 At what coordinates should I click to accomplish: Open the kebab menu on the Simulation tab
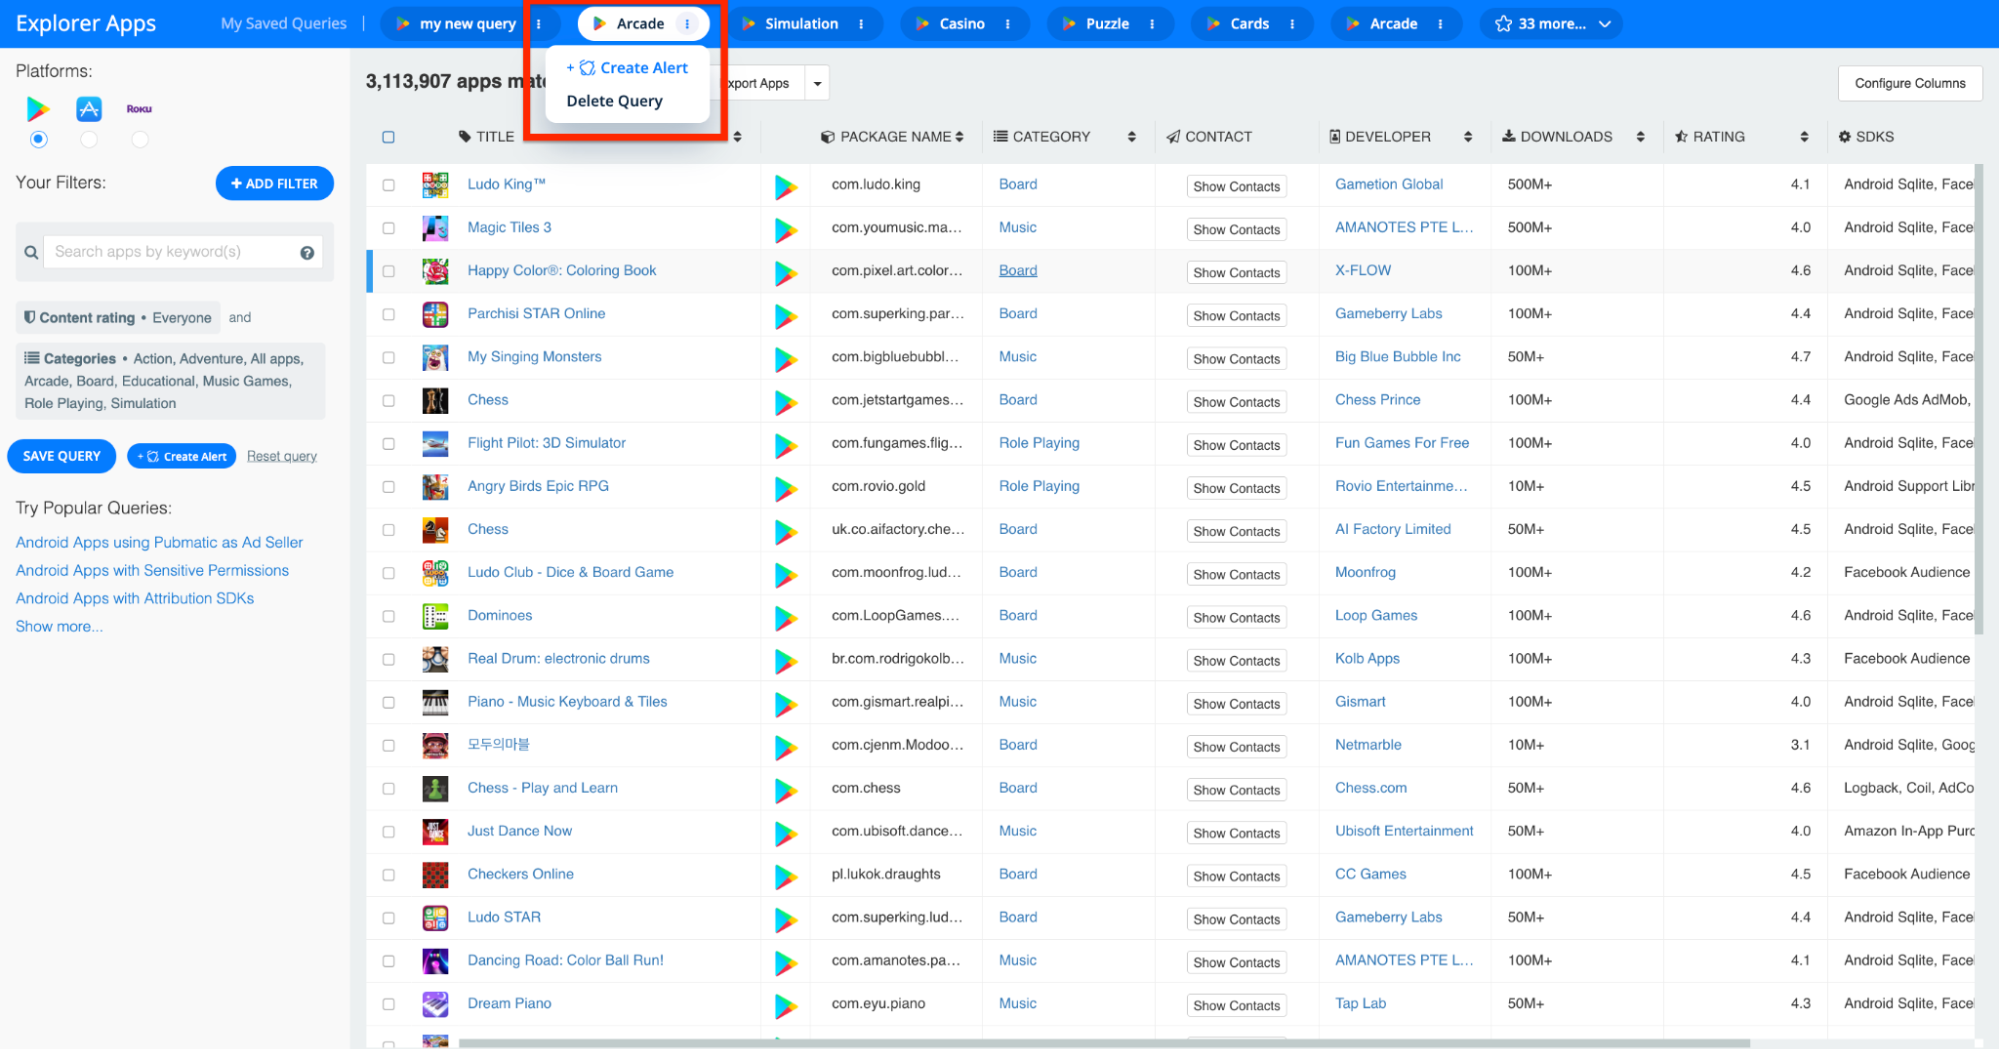(x=861, y=24)
